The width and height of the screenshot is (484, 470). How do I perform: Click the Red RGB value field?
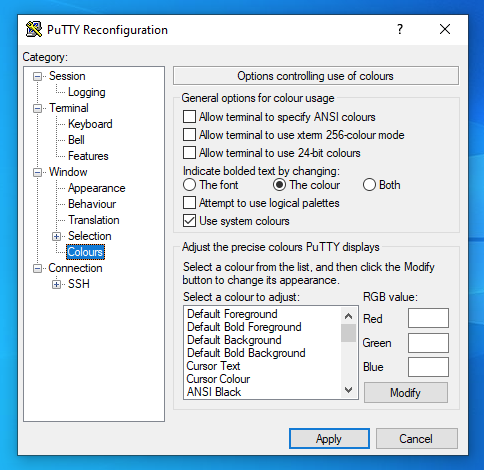pyautogui.click(x=428, y=318)
